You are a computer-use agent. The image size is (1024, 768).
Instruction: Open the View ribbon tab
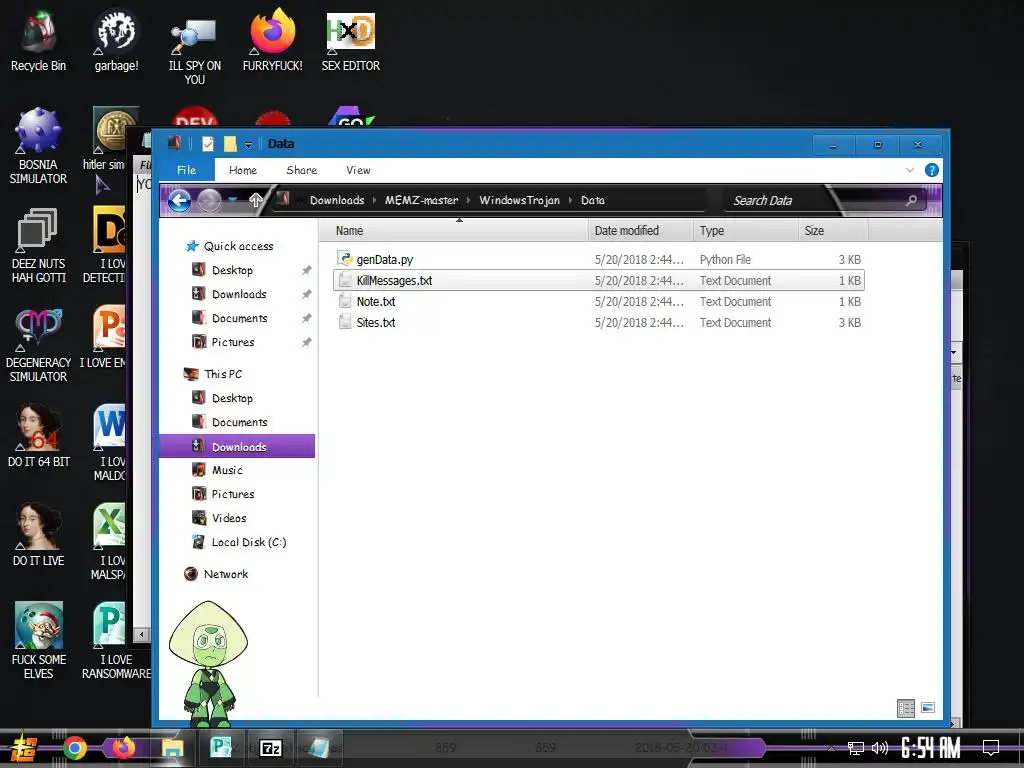coord(358,170)
